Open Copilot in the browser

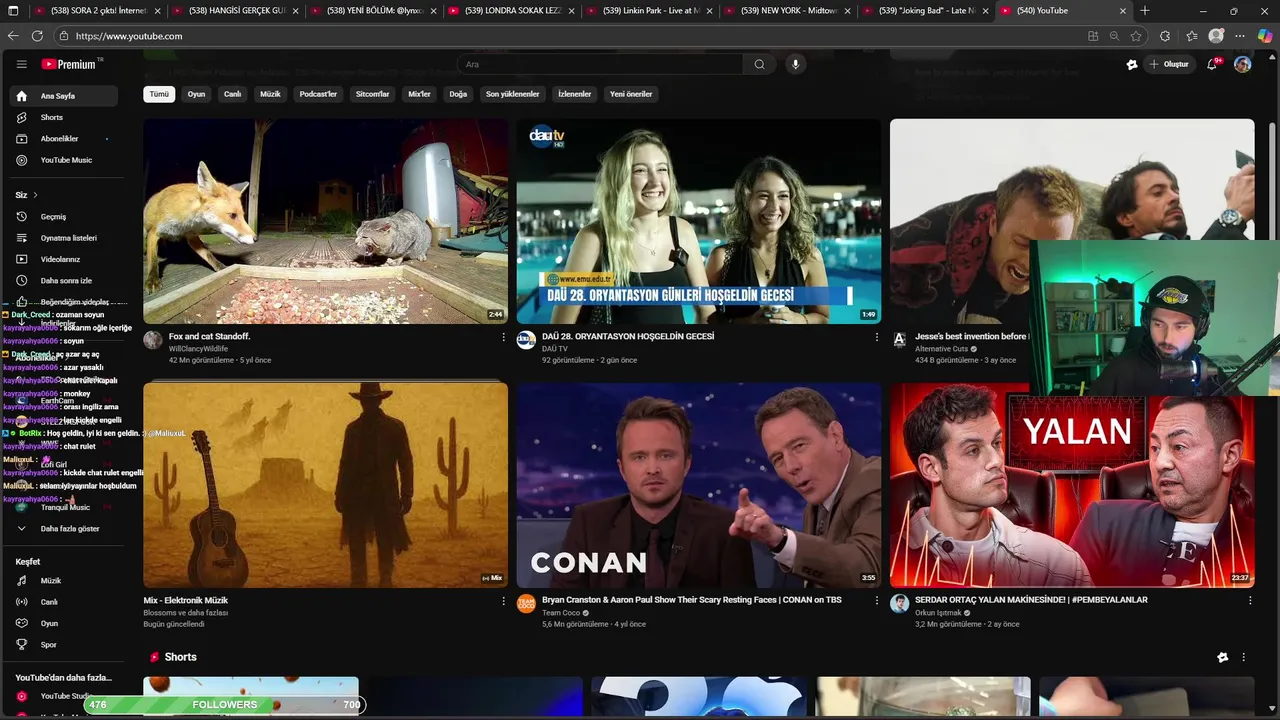pyautogui.click(x=1265, y=36)
